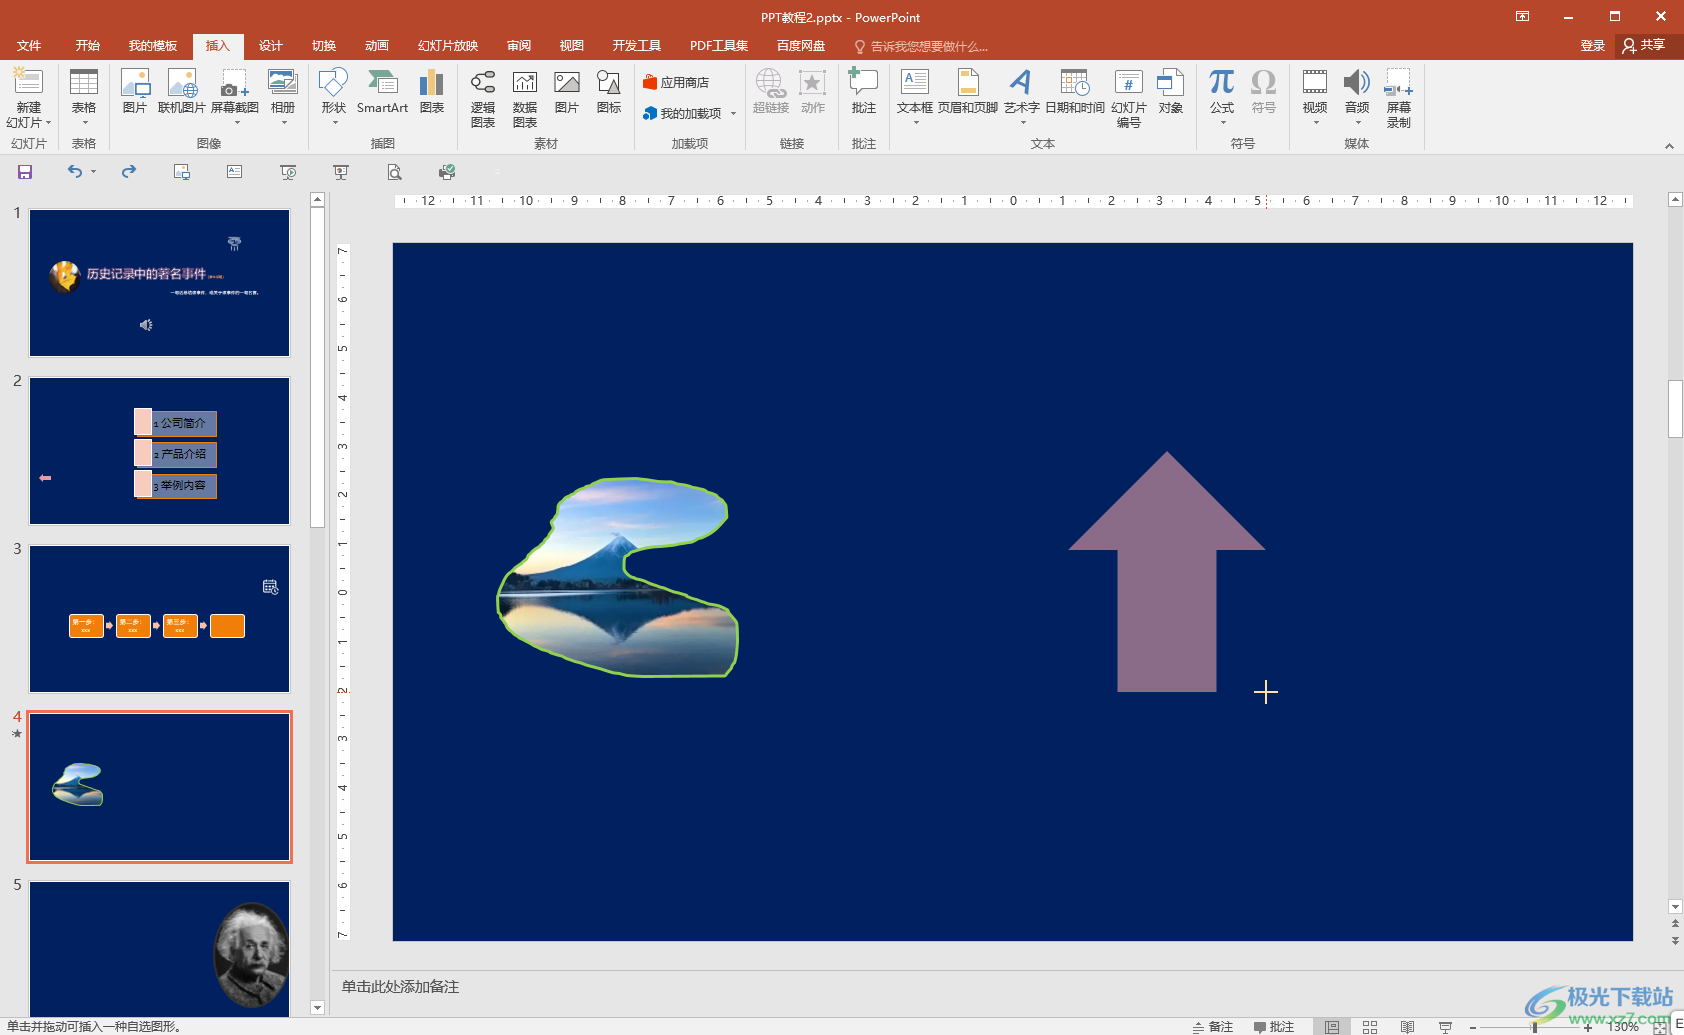1684x1035 pixels.
Task: Insert Date and Time (日期和时间)
Action: [1075, 91]
